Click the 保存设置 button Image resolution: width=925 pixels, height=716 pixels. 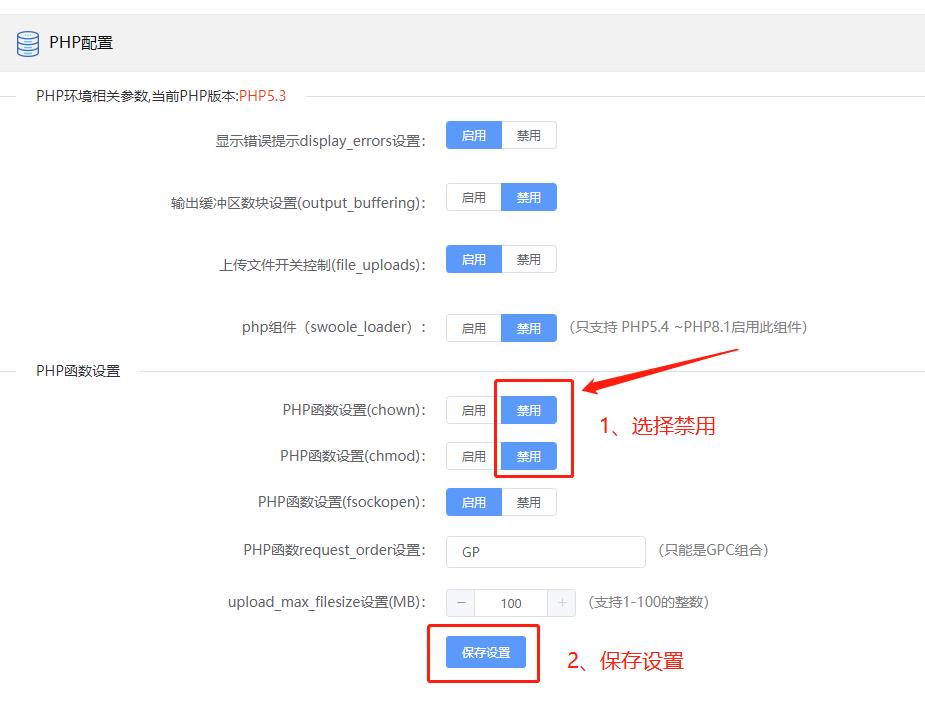tap(486, 653)
